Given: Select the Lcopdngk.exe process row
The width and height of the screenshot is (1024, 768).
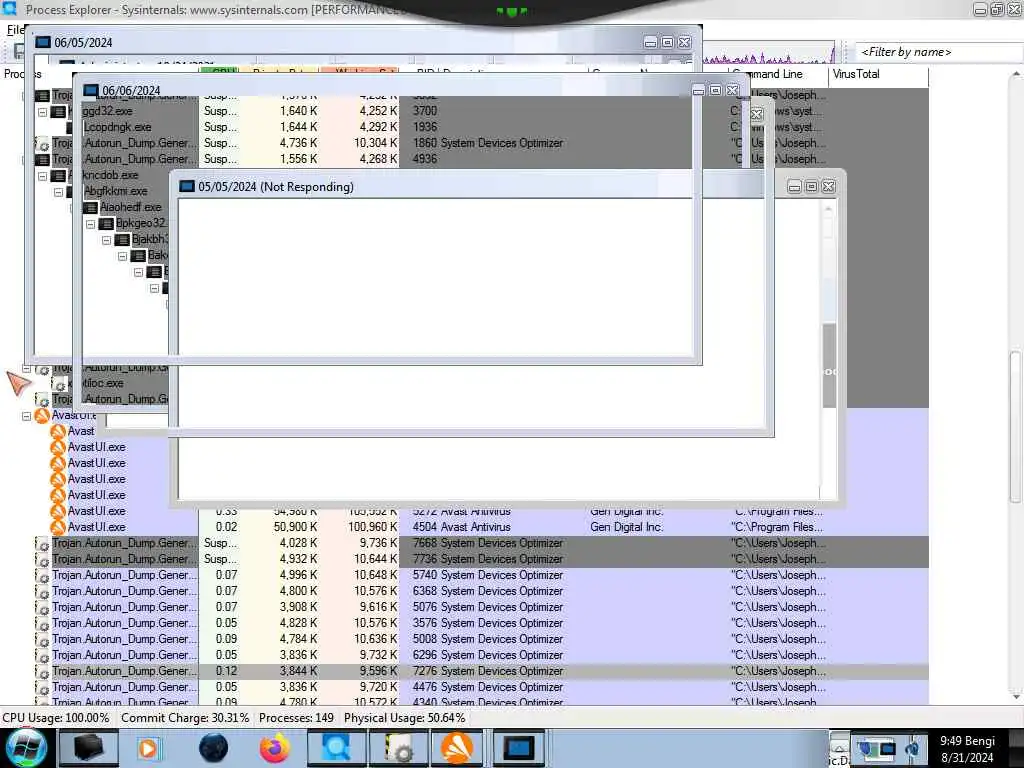Looking at the screenshot, I should (118, 127).
